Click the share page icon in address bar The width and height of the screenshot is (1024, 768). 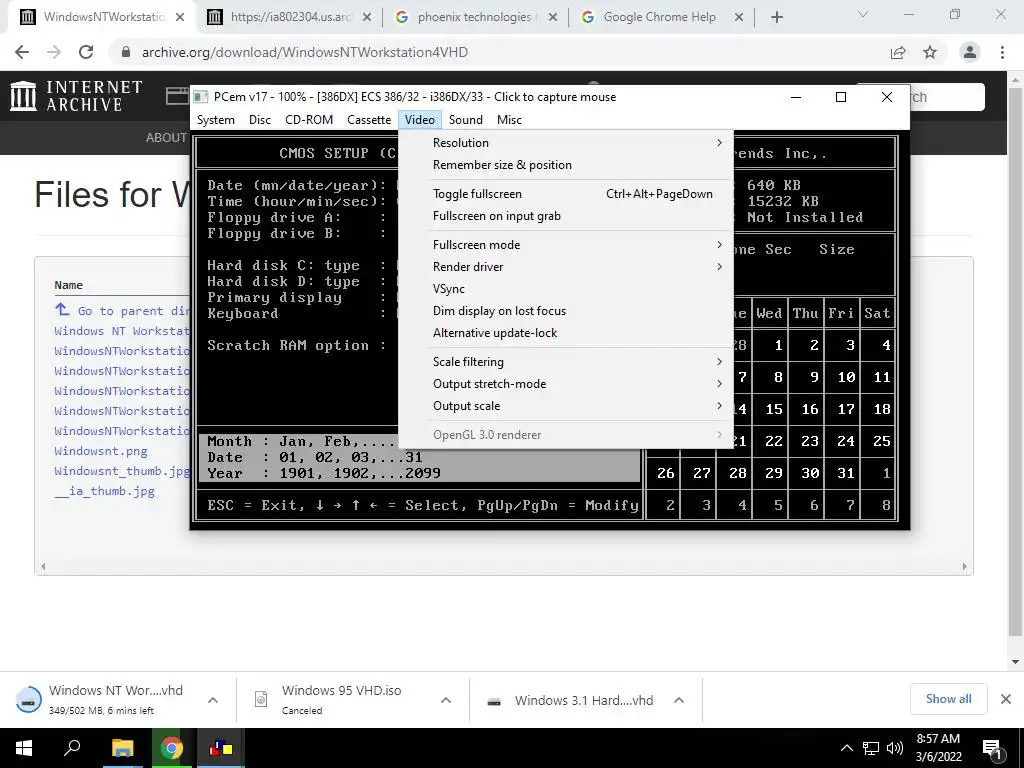tap(898, 52)
